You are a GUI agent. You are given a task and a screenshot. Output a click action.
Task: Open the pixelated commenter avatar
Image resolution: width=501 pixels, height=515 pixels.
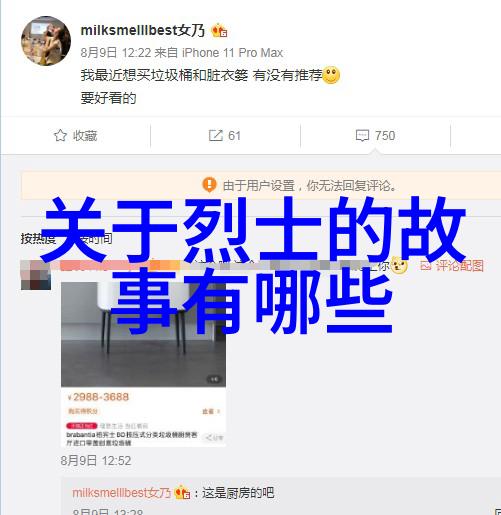pos(36,275)
